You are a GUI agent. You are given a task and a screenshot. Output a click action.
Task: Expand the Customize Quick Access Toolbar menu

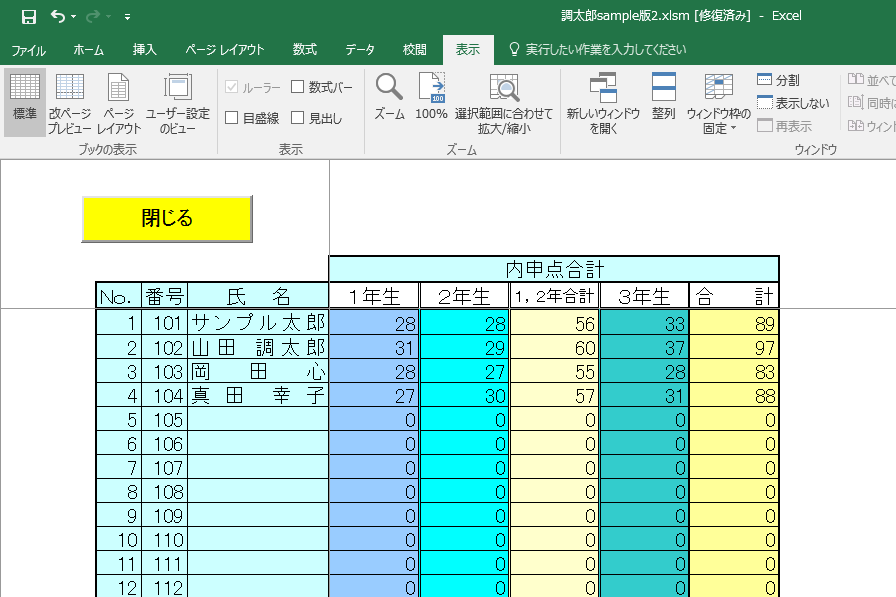click(127, 17)
